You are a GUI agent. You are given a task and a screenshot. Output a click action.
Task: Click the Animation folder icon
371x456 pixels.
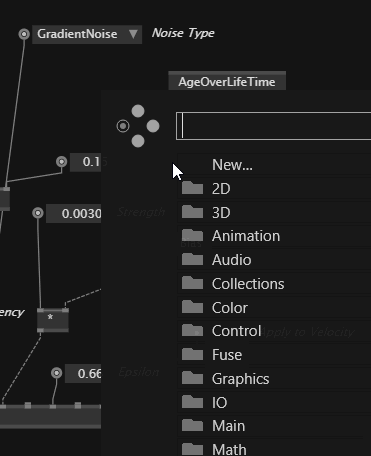192,235
